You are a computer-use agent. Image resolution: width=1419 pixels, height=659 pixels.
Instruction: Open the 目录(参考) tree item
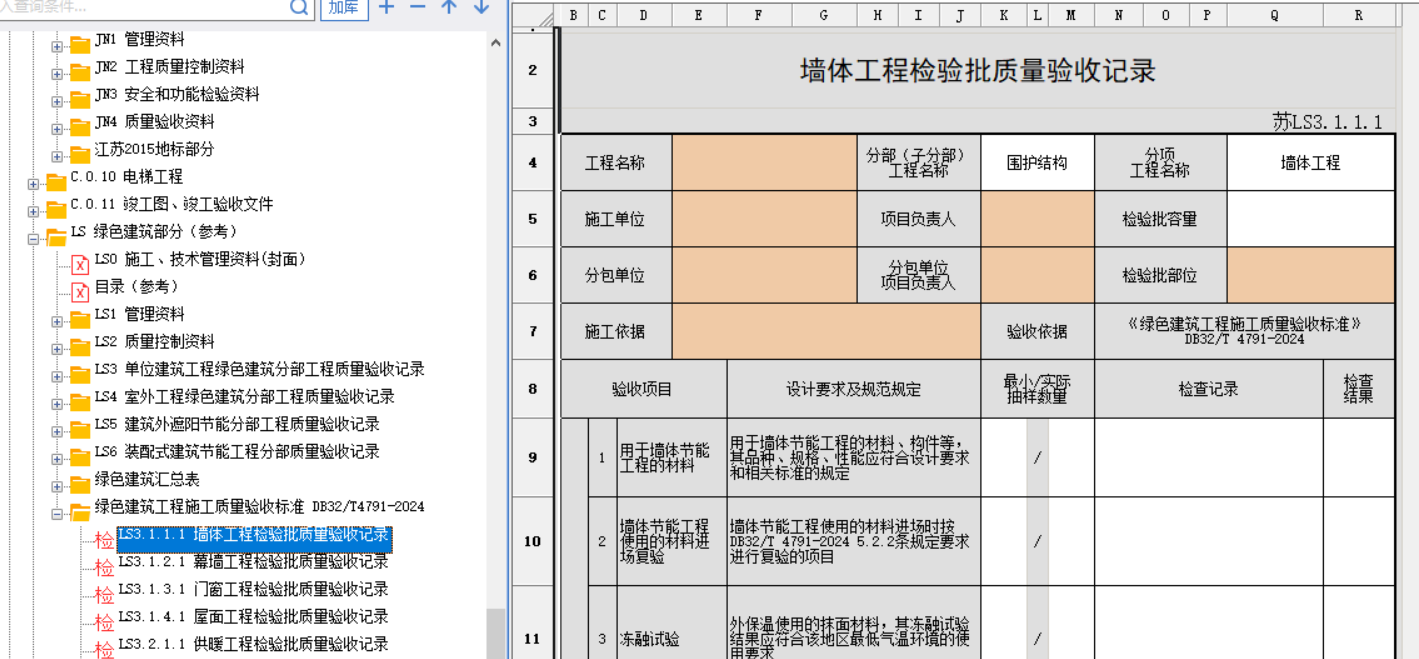[x=136, y=286]
